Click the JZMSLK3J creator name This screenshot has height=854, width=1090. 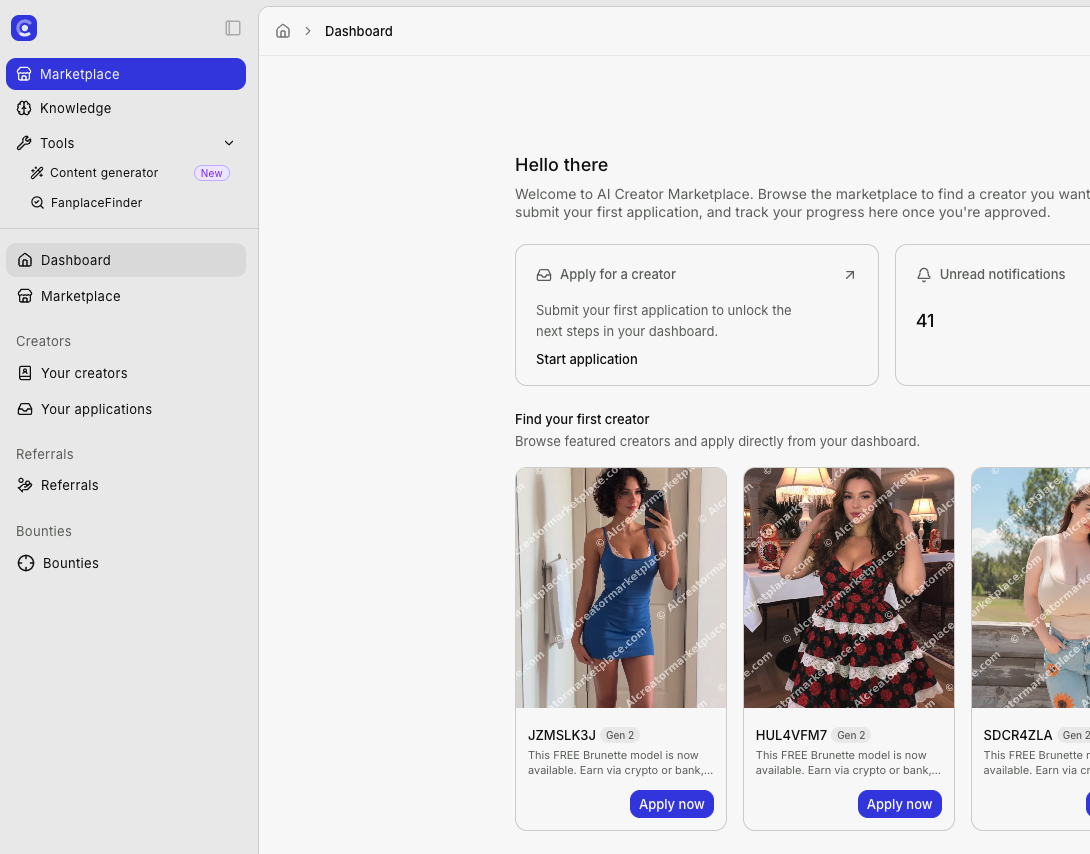pyautogui.click(x=562, y=735)
